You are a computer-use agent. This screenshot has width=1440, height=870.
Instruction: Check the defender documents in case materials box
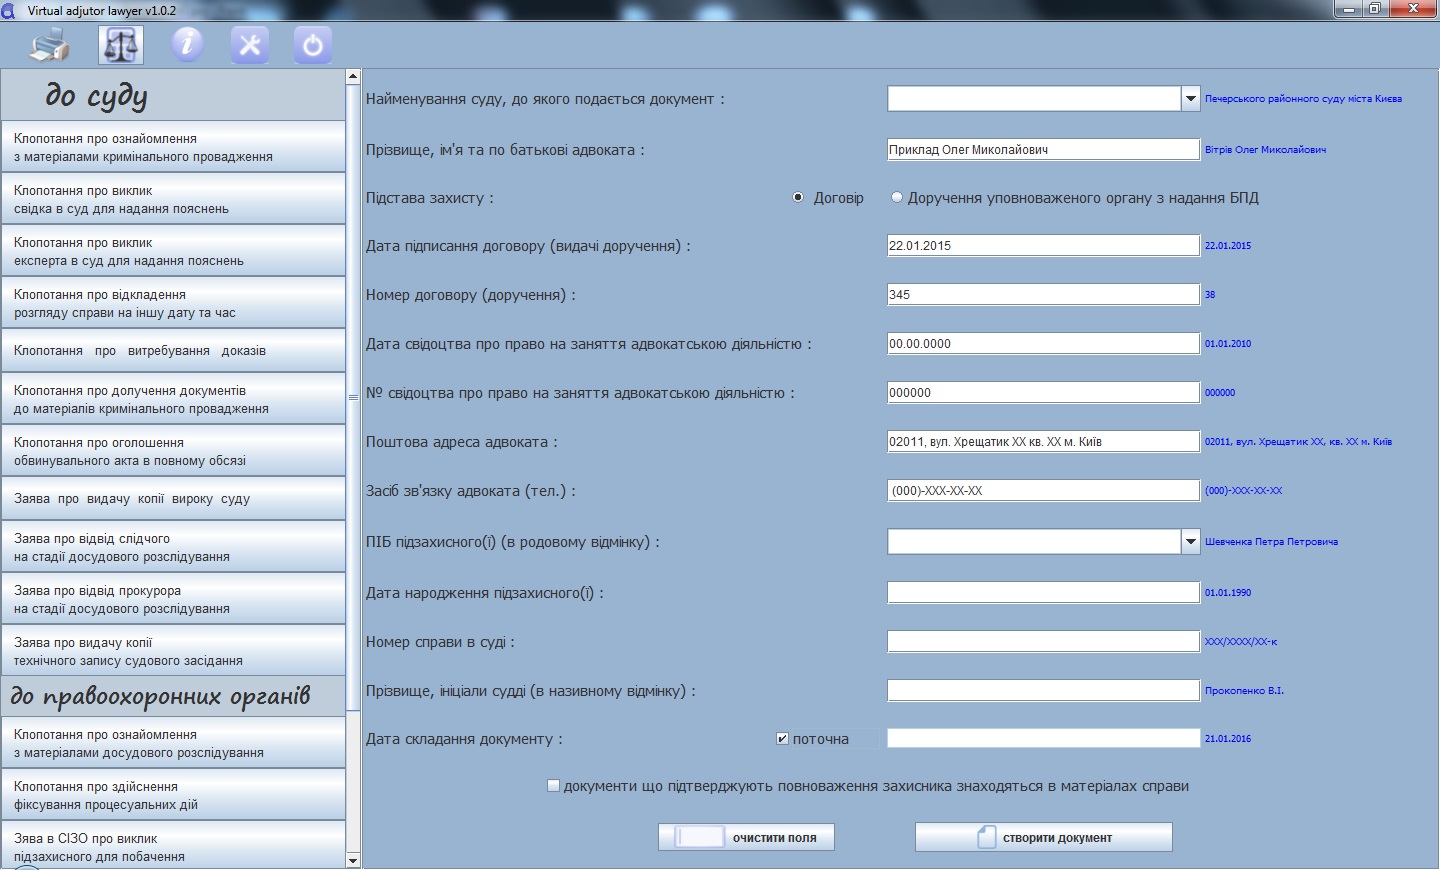pyautogui.click(x=553, y=786)
